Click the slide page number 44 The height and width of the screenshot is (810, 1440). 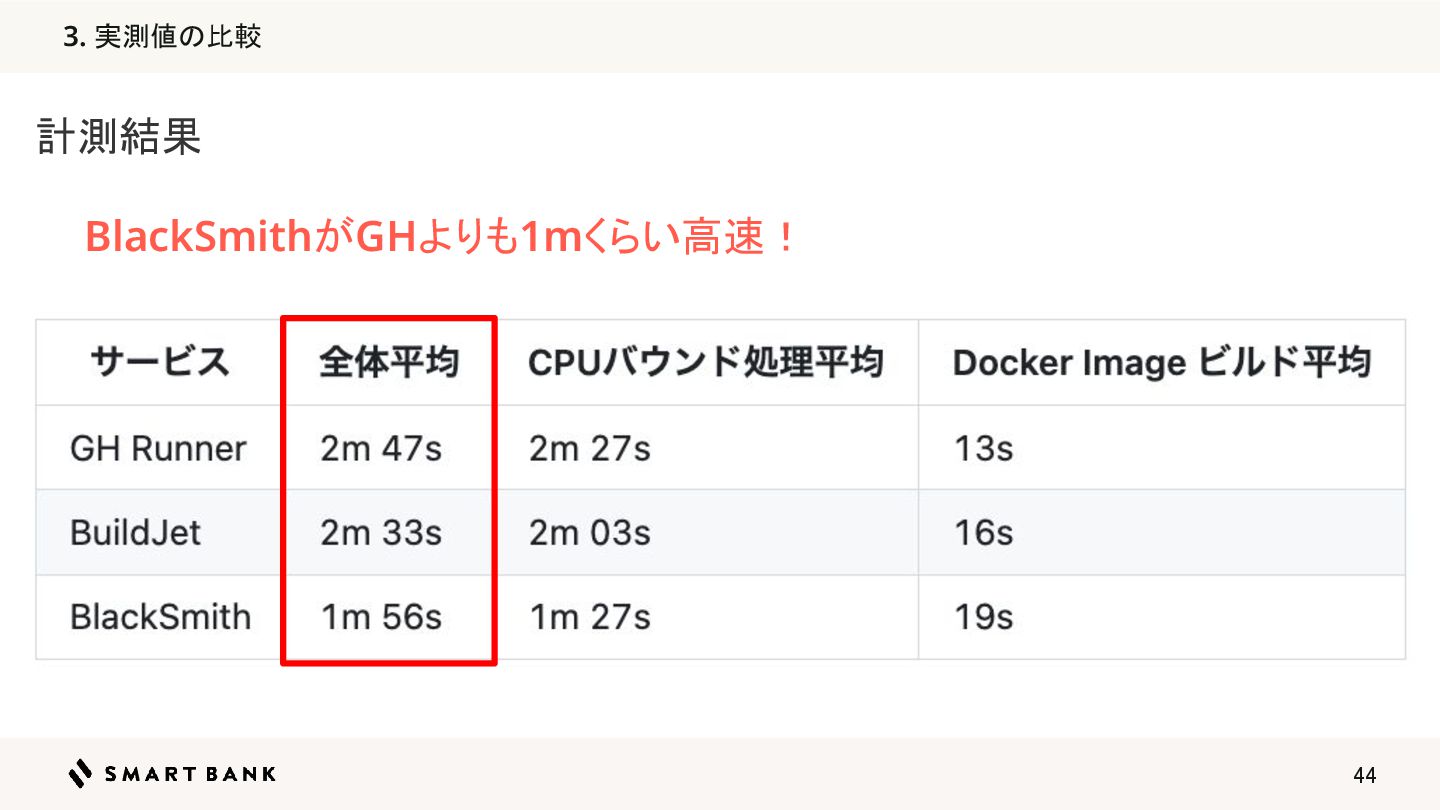tap(1364, 775)
